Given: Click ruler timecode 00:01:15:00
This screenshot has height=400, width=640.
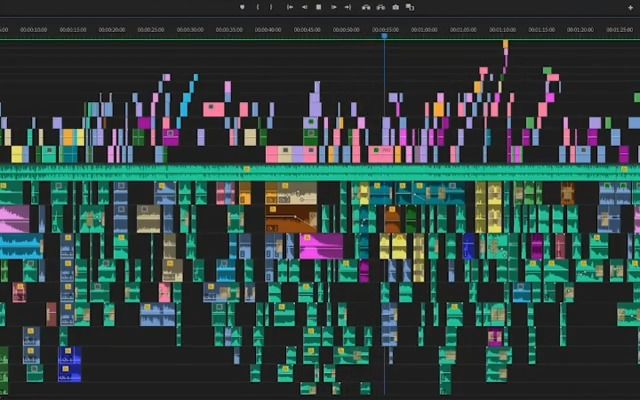Looking at the screenshot, I should tap(542, 30).
